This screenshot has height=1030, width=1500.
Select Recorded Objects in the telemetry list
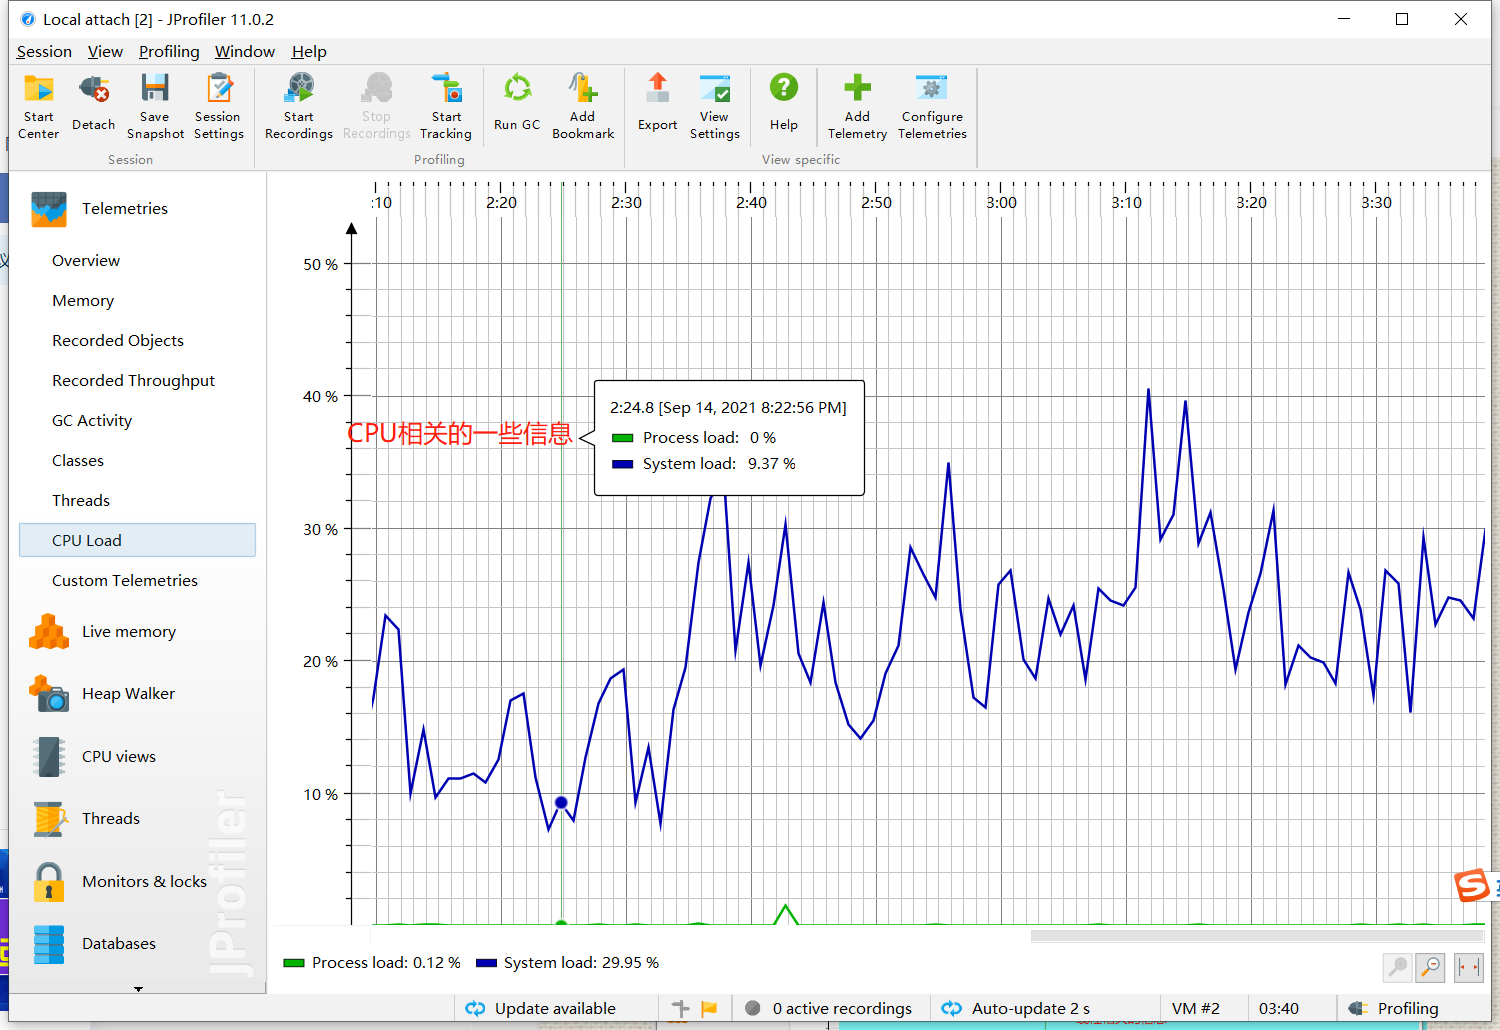pyautogui.click(x=118, y=340)
